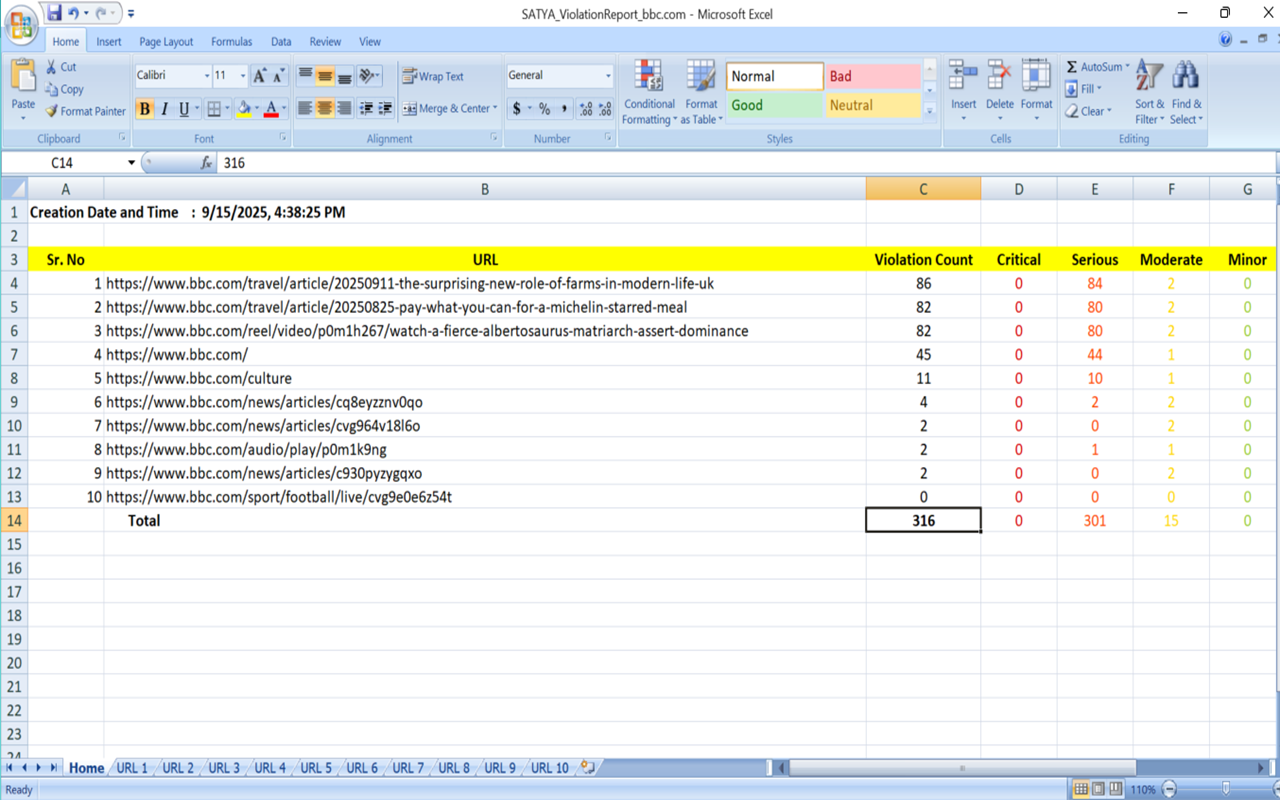1280x800 pixels.
Task: Click the horizontal scrollbar thumb
Action: [x=962, y=768]
